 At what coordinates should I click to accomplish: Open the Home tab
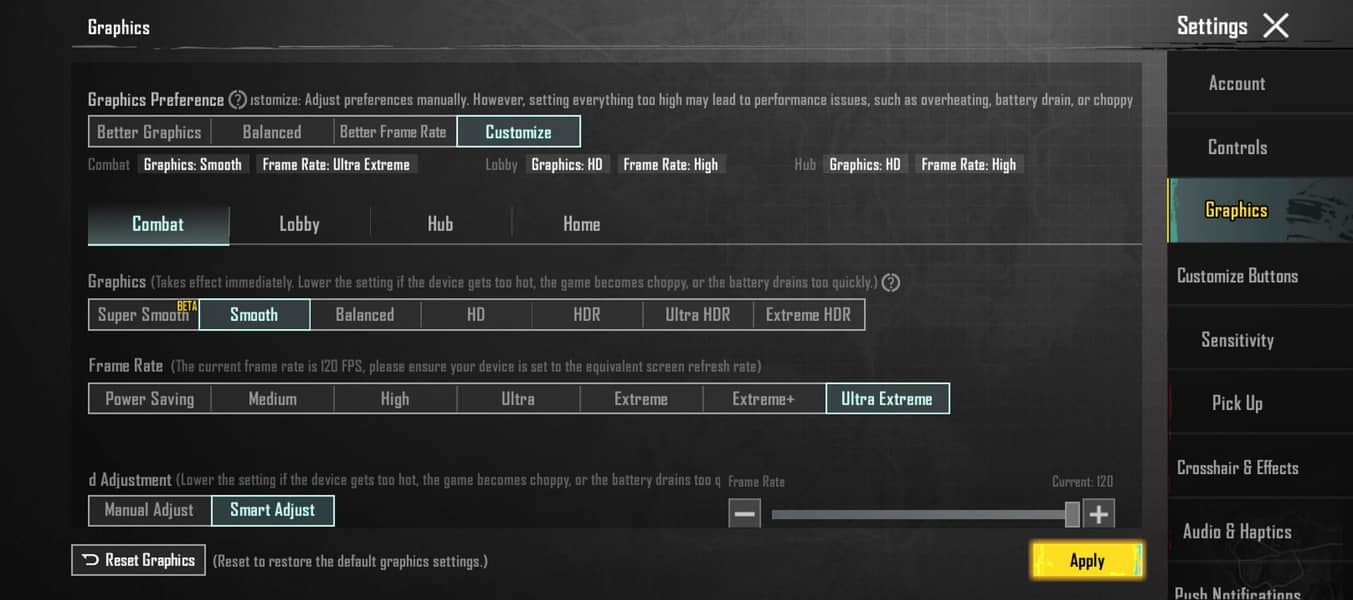click(x=581, y=225)
